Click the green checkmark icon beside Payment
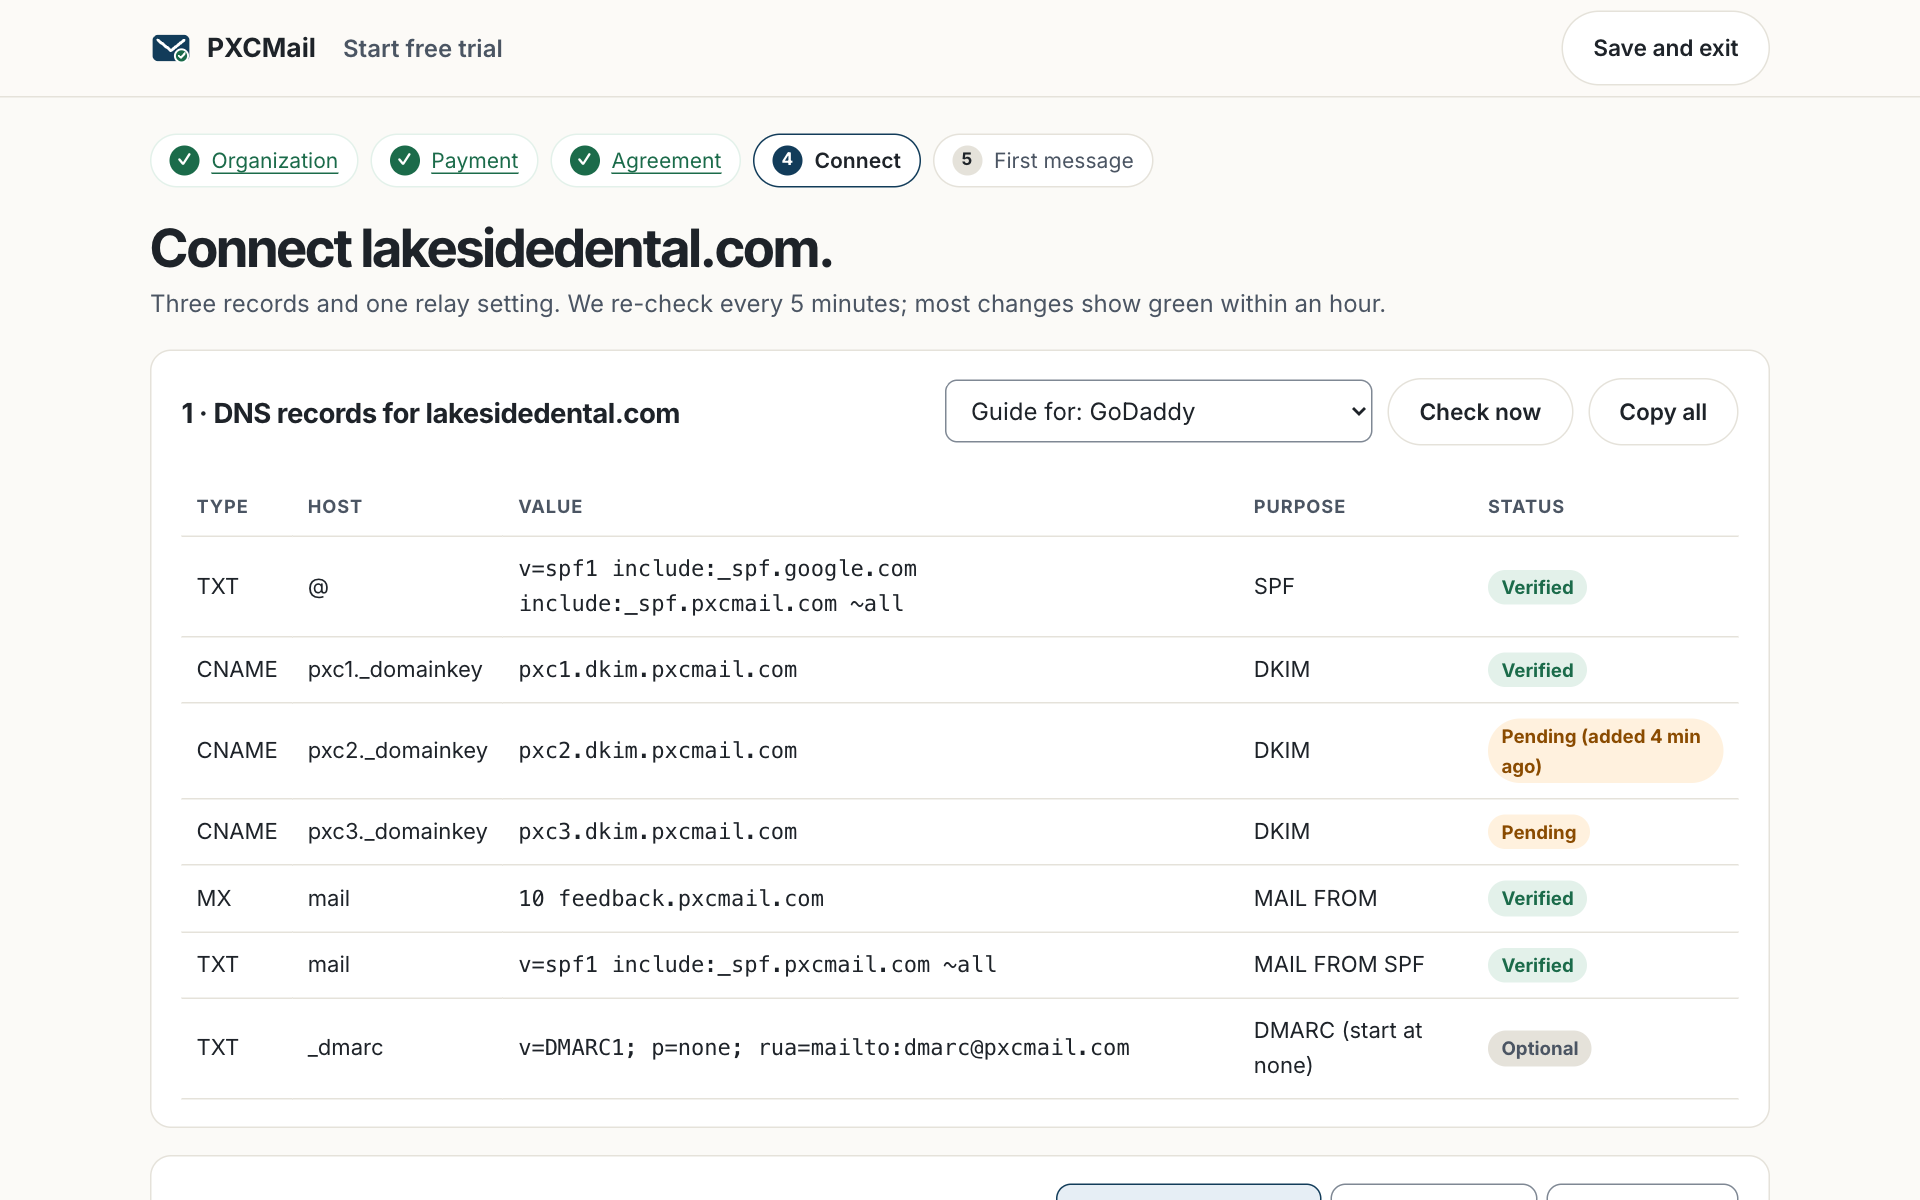Viewport: 1920px width, 1200px height. (404, 160)
